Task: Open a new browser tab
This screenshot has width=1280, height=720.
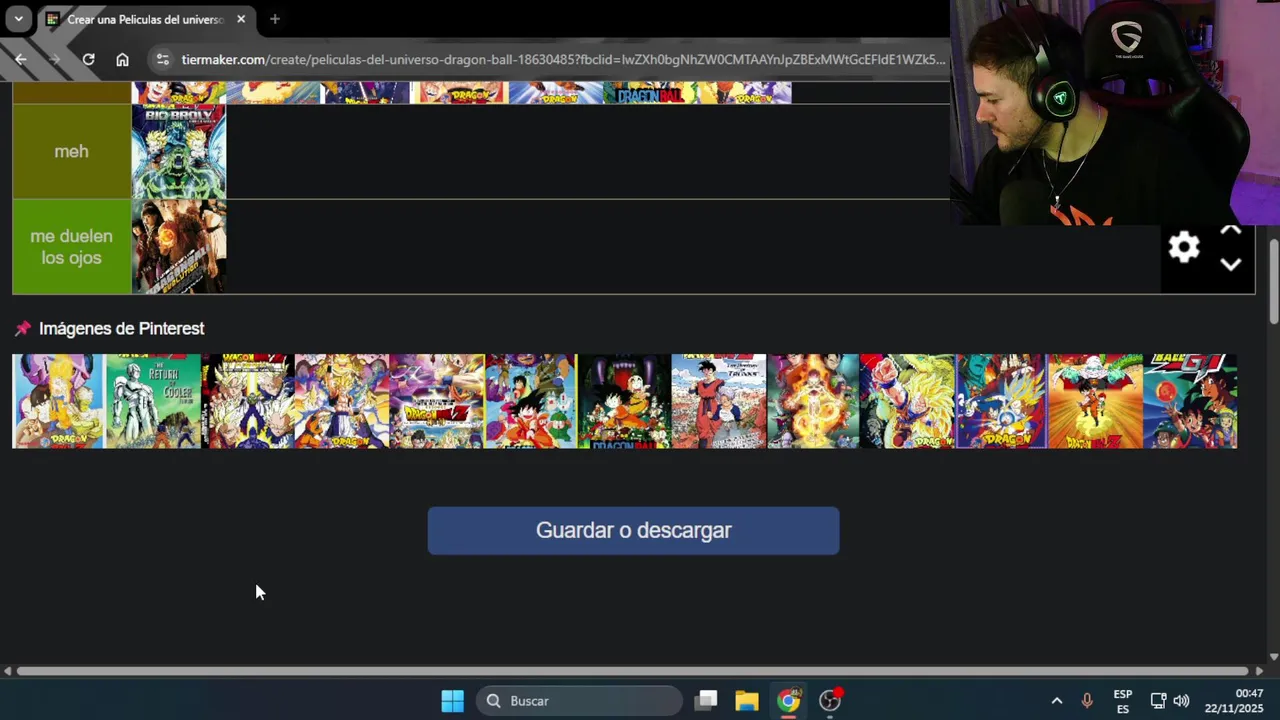Action: [x=274, y=19]
